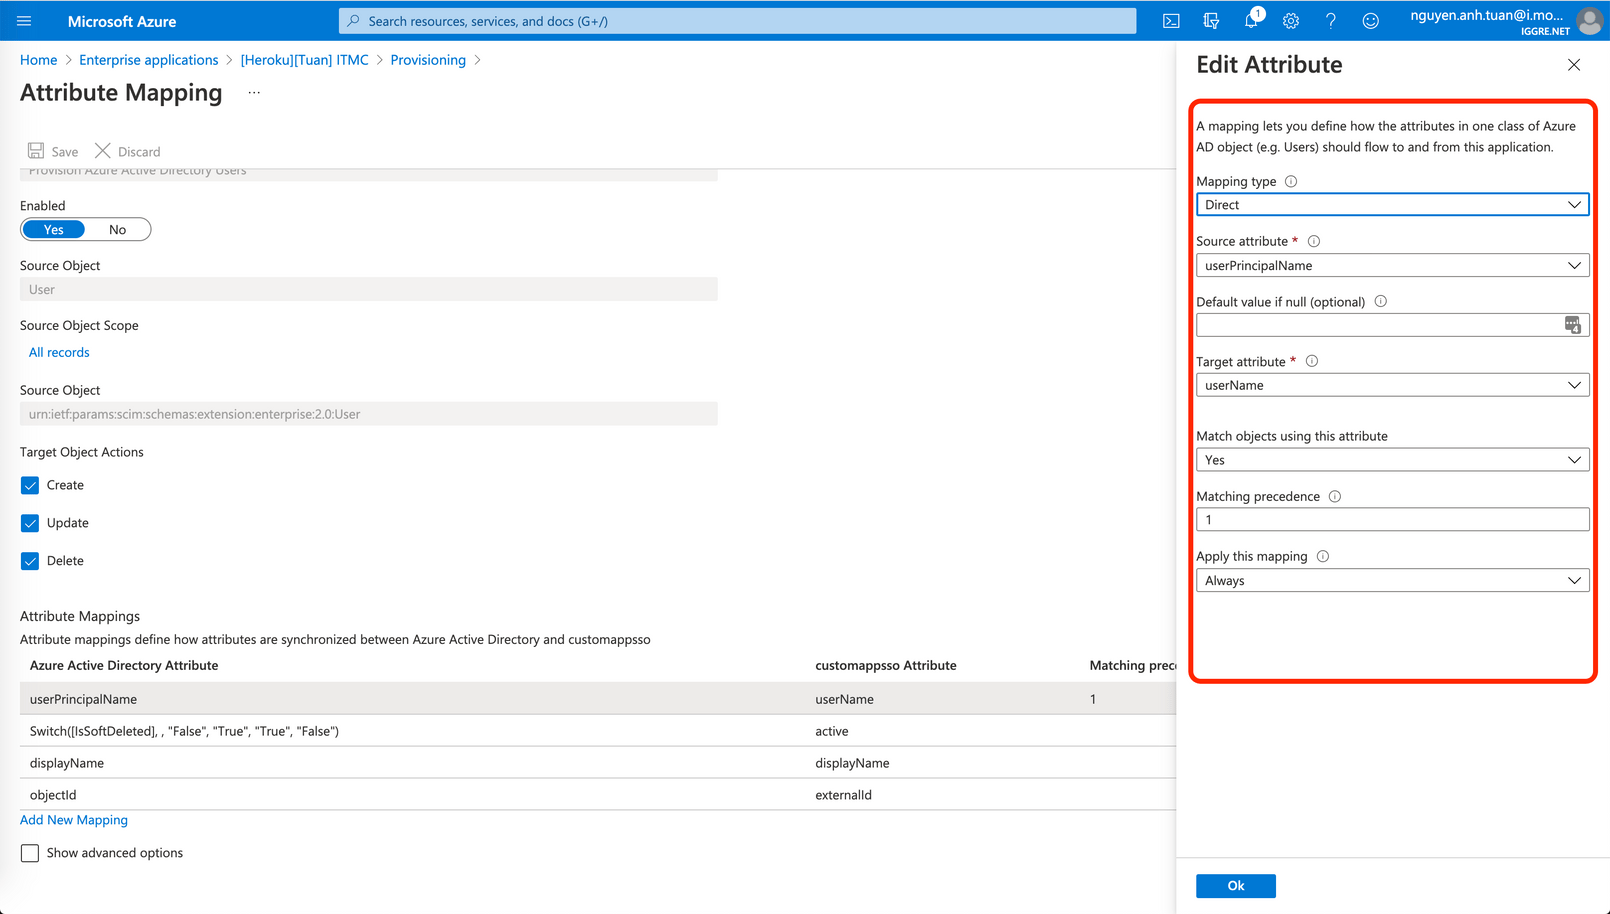Click the Azure Active Directory Attribute column header
Screen dimensions: 1610x914
[124, 665]
